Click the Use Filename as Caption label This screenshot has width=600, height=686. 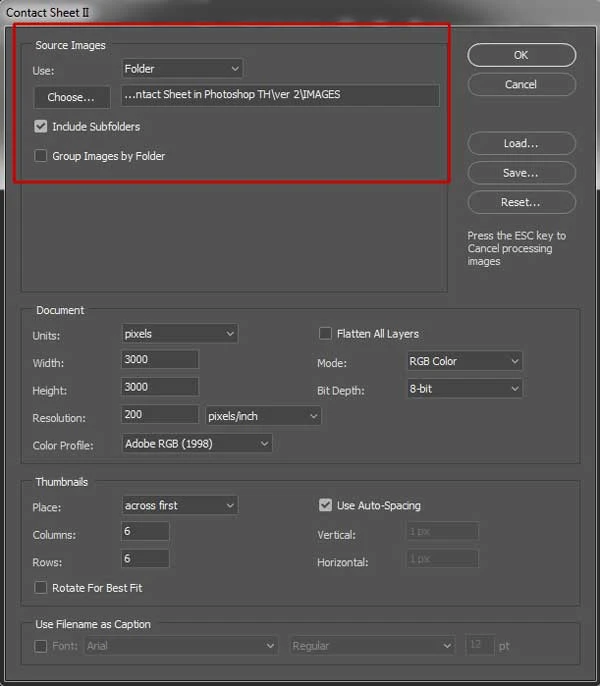(93, 624)
